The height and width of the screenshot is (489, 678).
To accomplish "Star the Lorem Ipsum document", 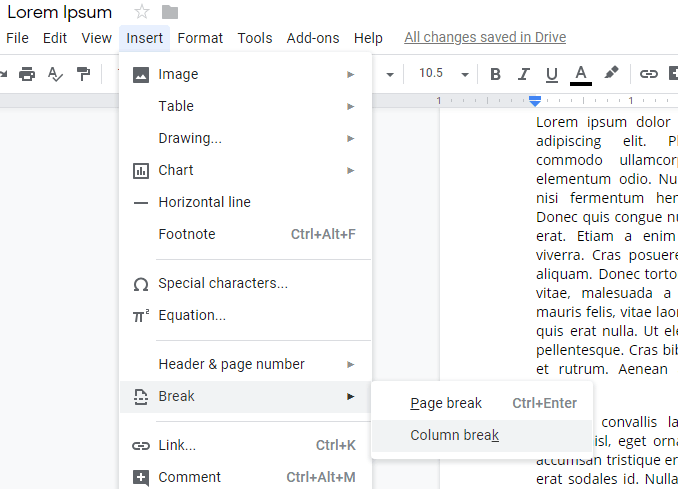I will point(142,12).
